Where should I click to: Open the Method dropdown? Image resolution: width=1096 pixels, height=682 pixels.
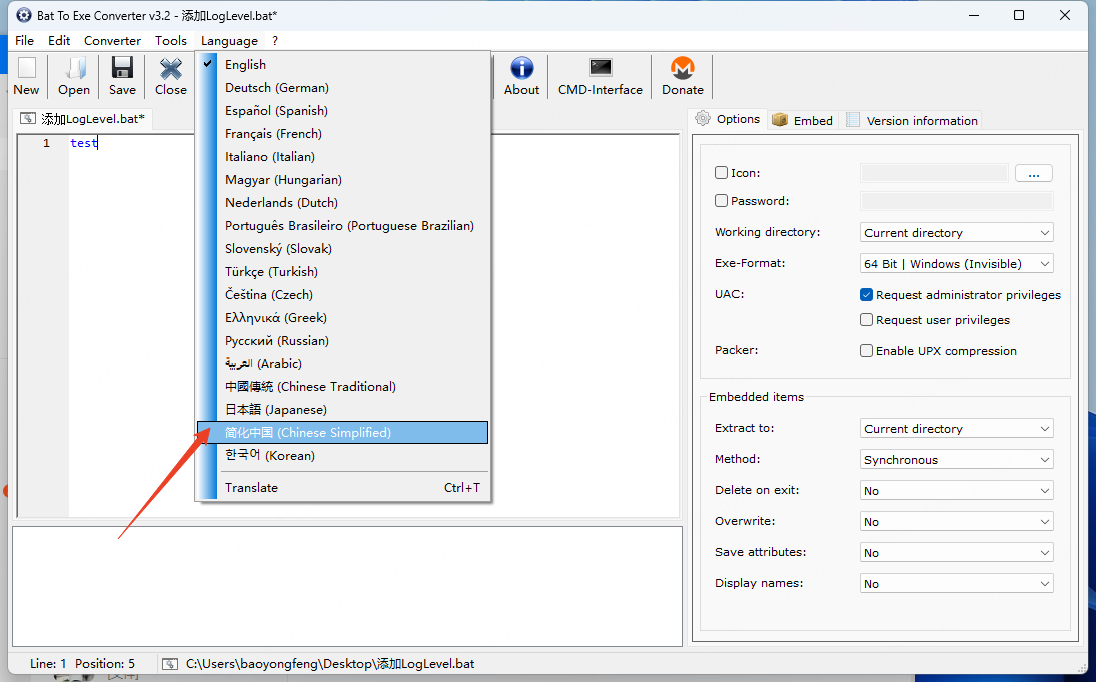coord(956,460)
